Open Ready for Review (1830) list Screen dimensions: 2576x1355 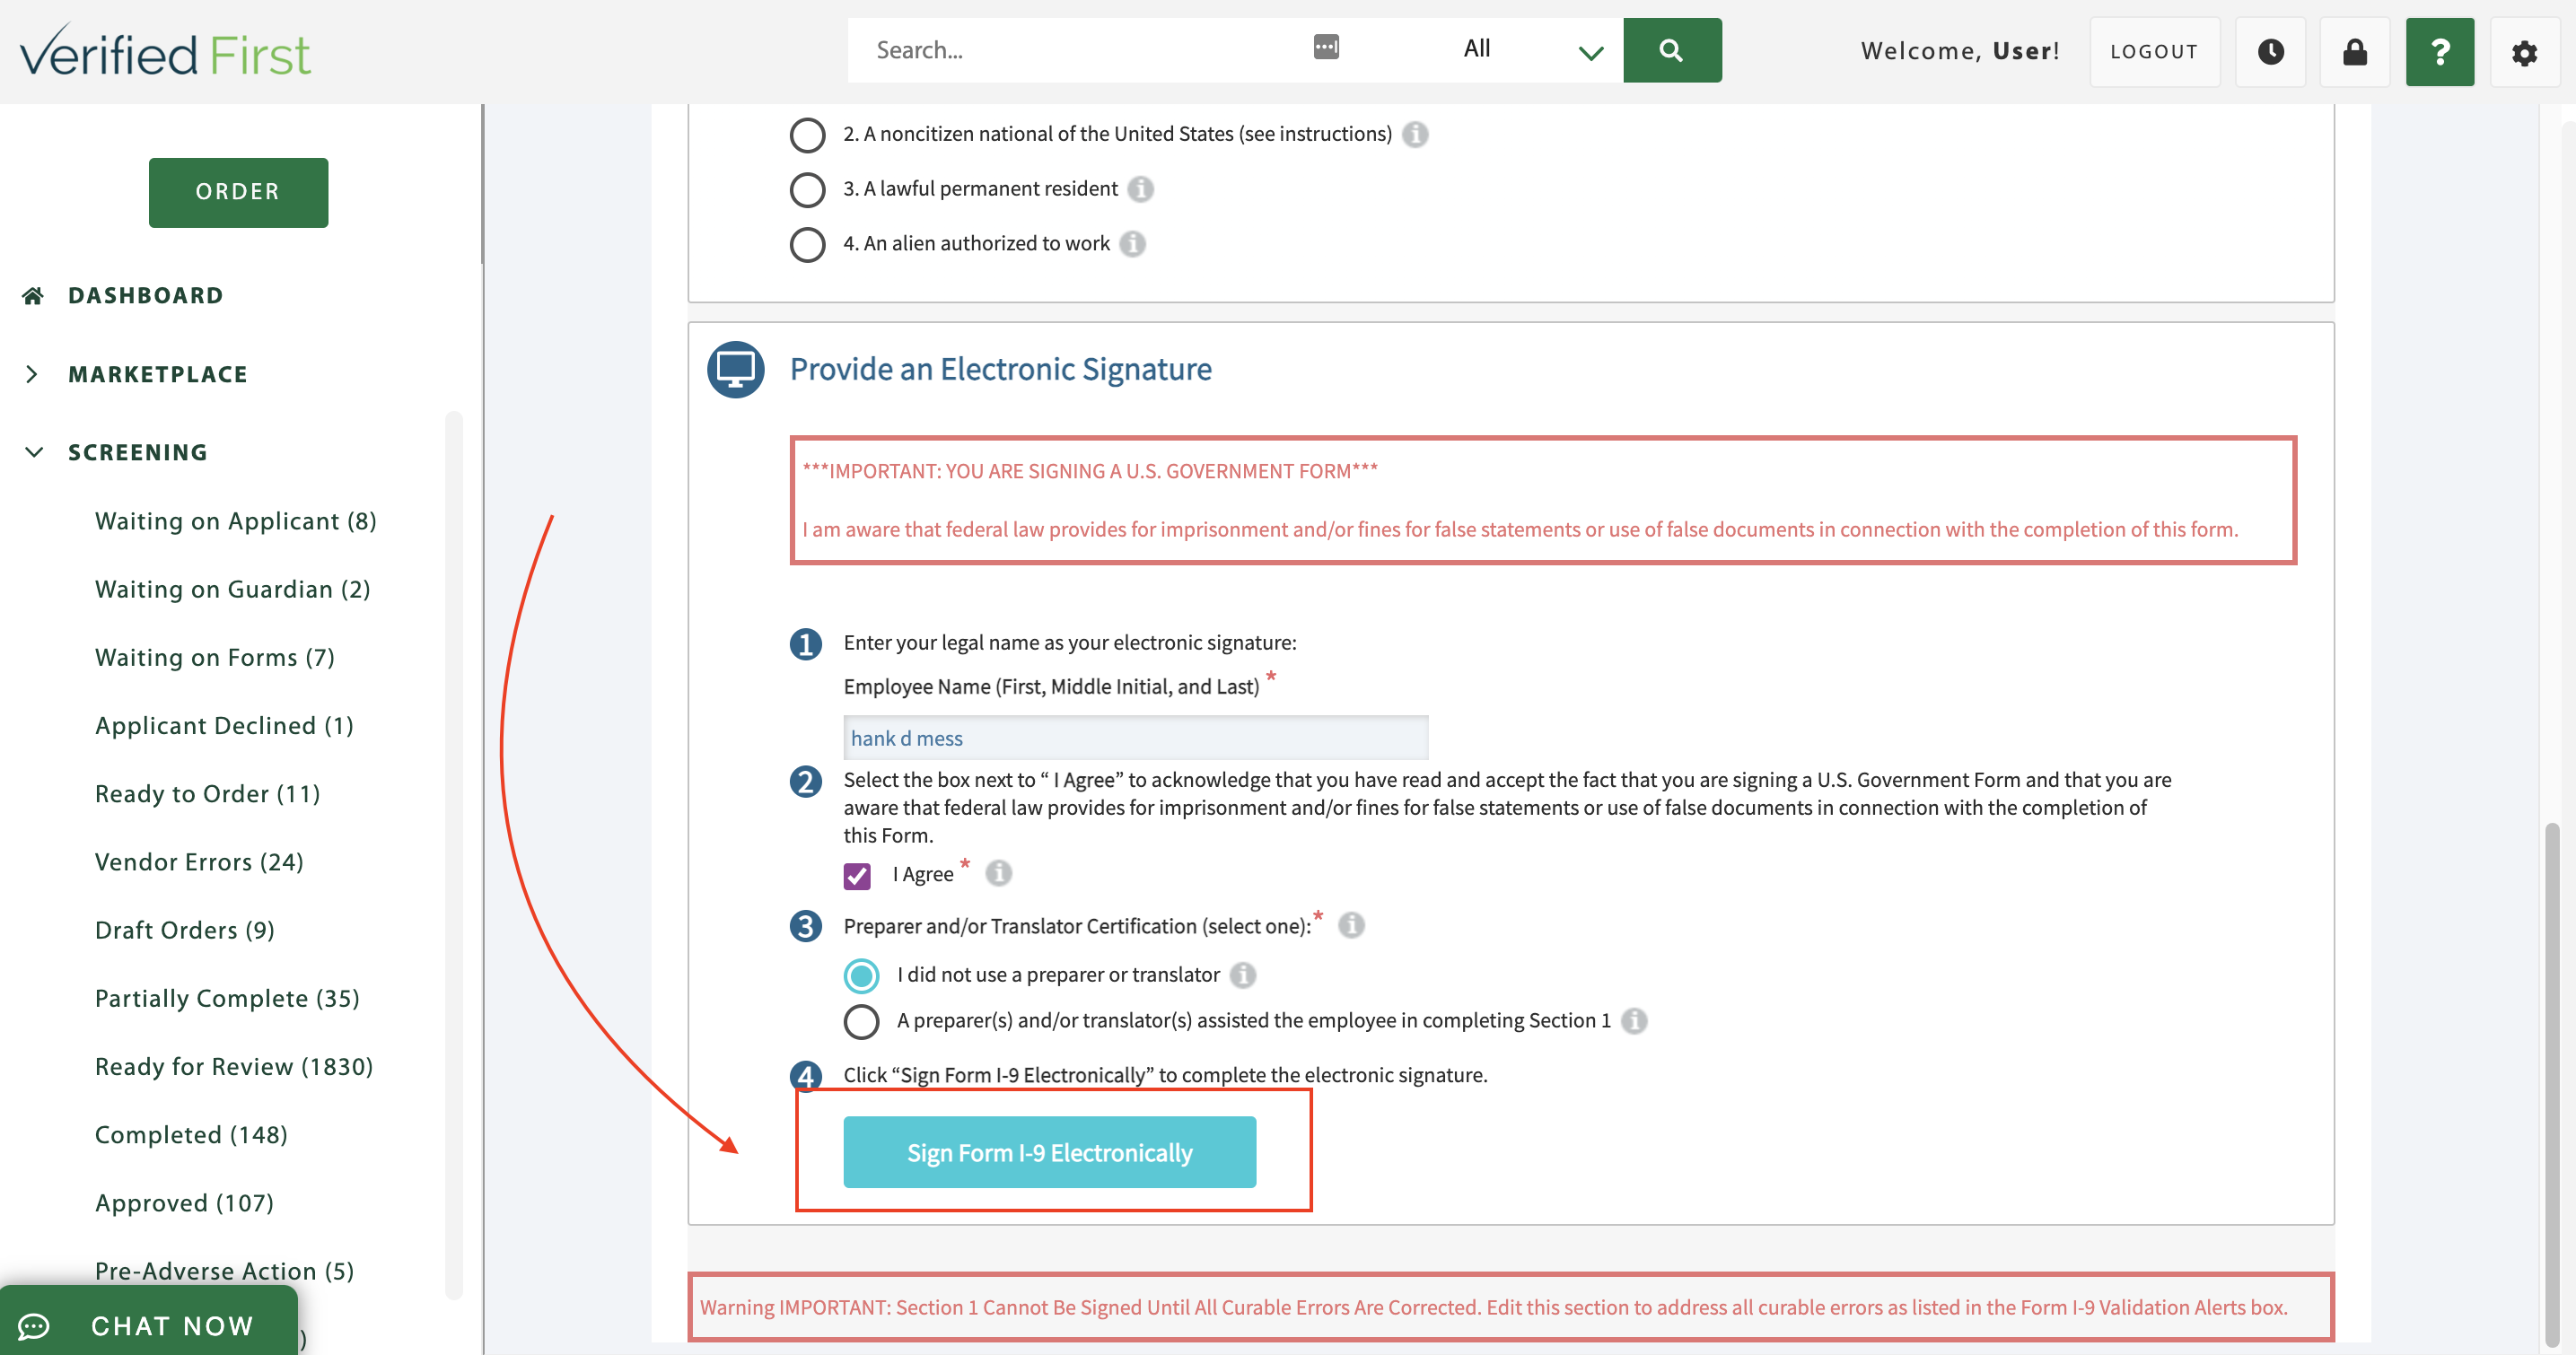[x=233, y=1066]
